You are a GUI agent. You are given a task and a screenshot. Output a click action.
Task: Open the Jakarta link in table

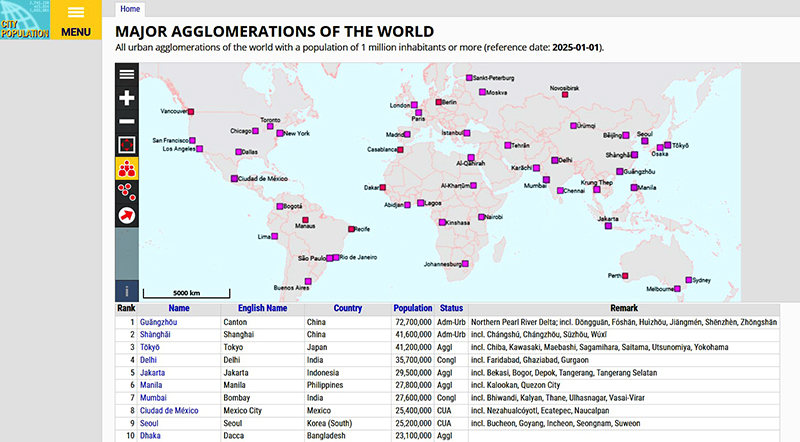(x=153, y=371)
